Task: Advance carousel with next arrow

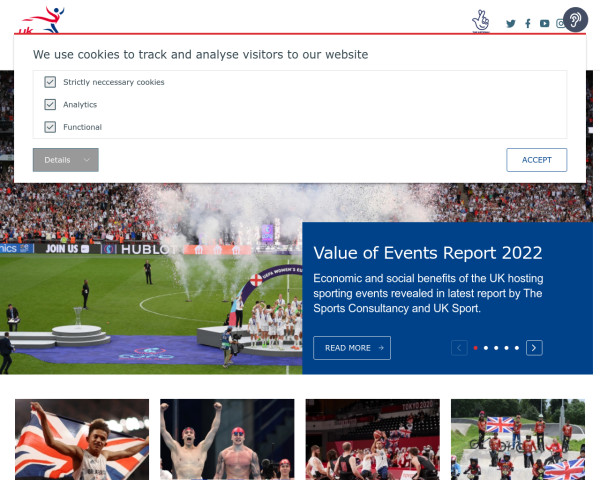Action: (534, 348)
